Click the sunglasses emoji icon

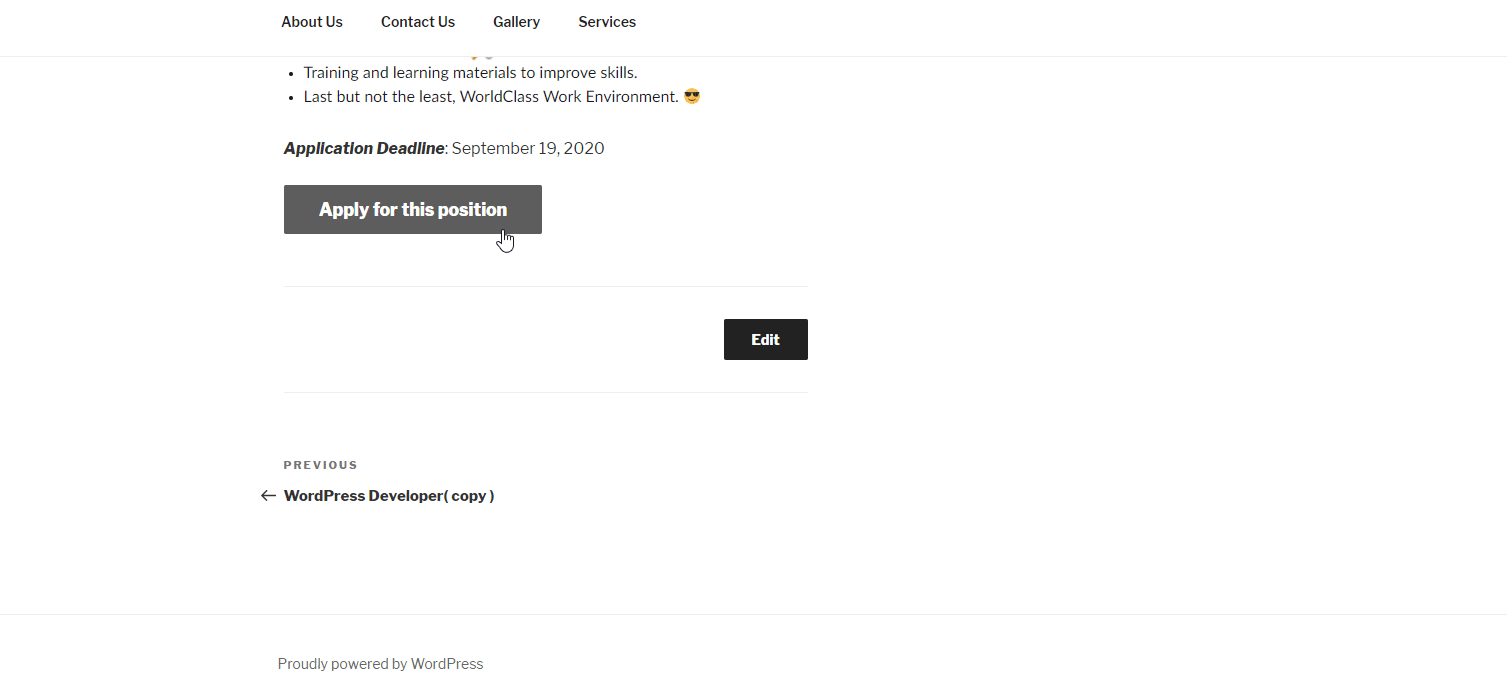click(692, 97)
